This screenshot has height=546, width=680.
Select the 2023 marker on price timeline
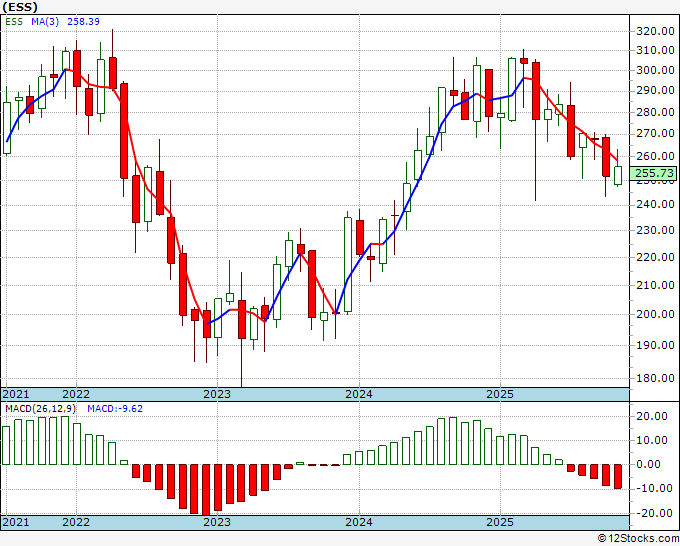(x=217, y=394)
